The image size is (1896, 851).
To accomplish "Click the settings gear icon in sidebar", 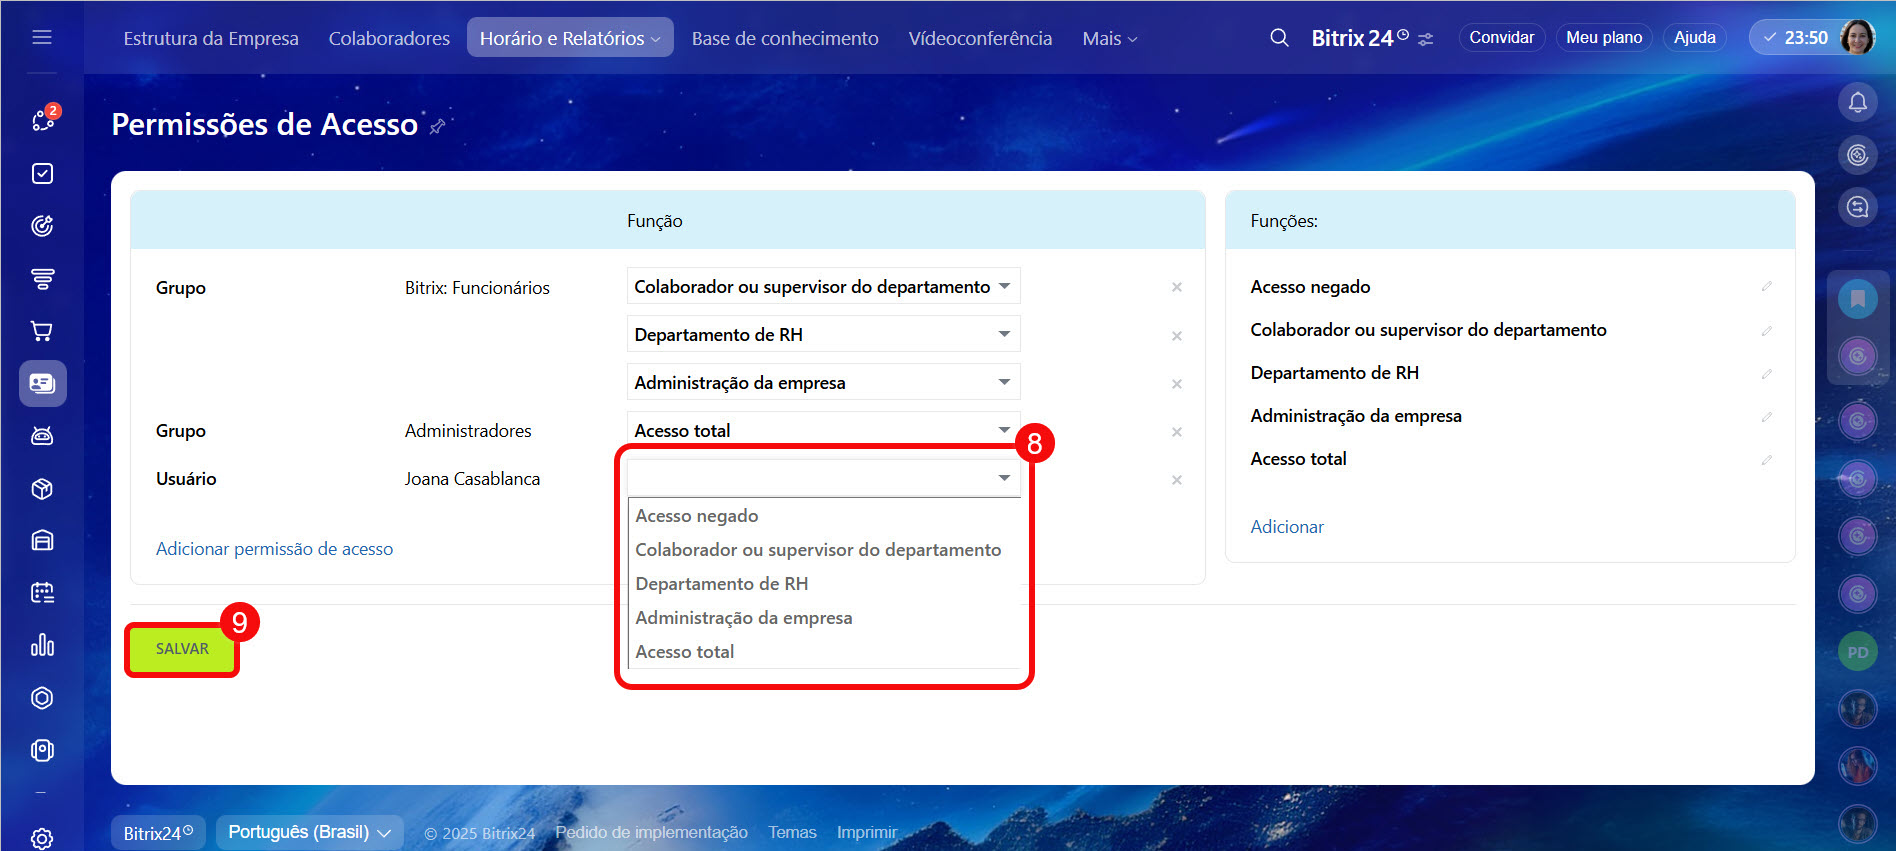I will click(x=42, y=838).
